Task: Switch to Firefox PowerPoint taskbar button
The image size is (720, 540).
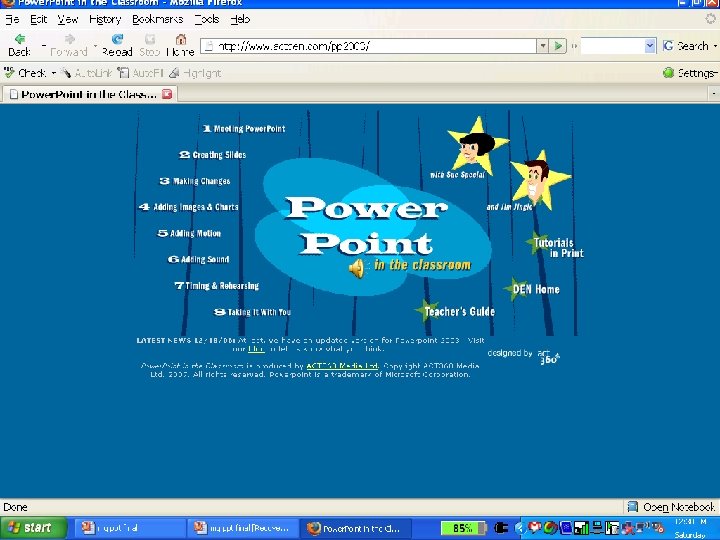Action: pyautogui.click(x=356, y=528)
